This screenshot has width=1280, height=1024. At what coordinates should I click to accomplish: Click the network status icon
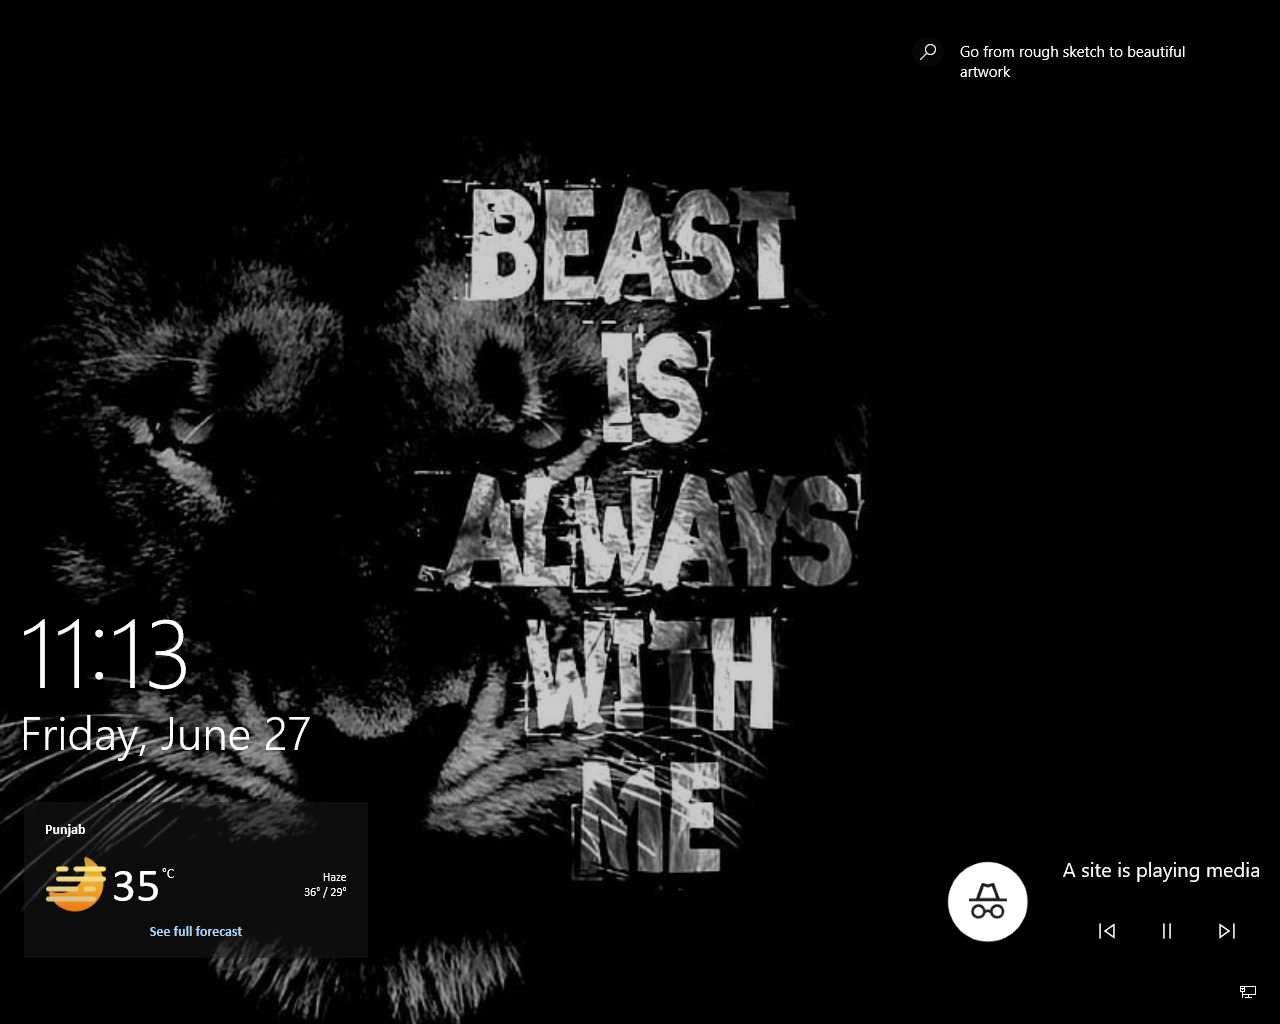(x=1248, y=992)
